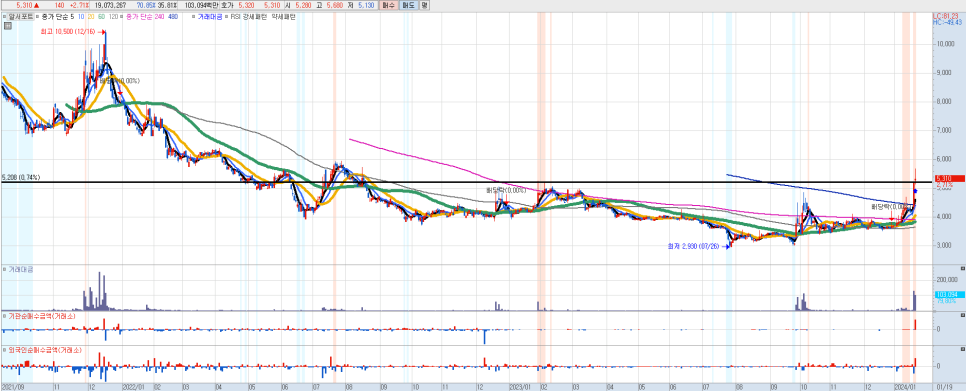The image size is (966, 391).
Task: Select the 480 moving average label
Action: tap(173, 17)
